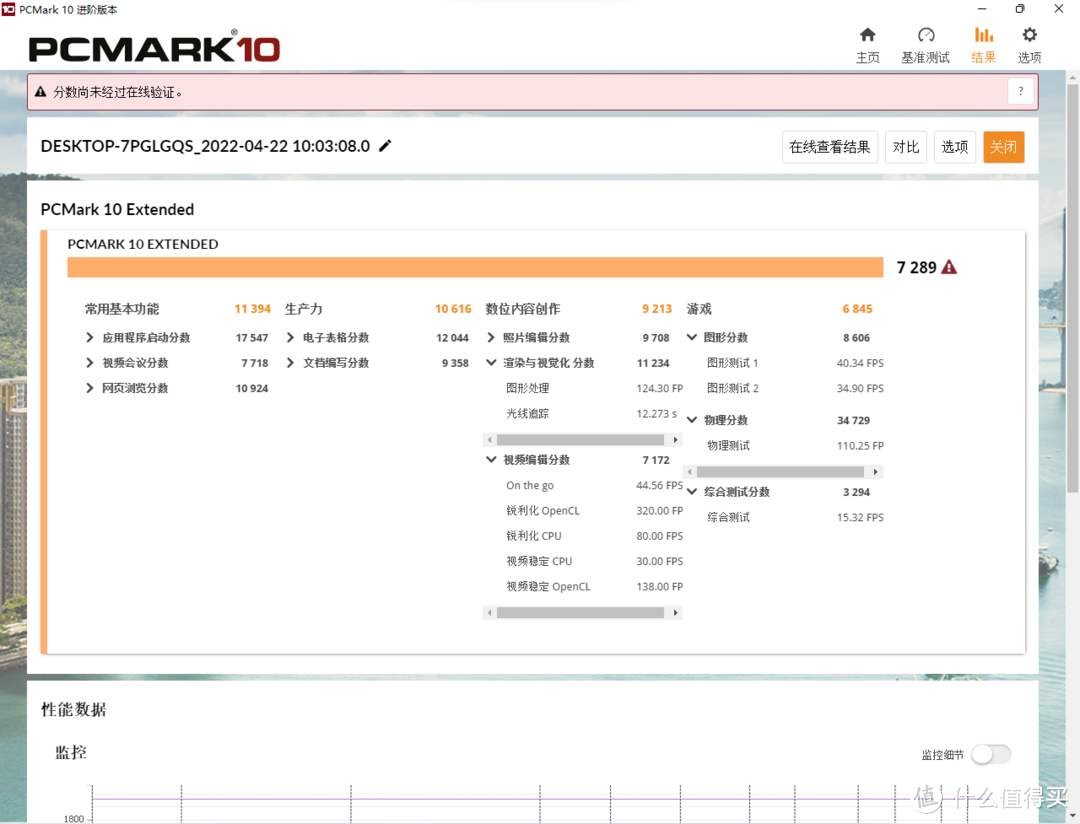Click the 图形处理 row

[594, 388]
